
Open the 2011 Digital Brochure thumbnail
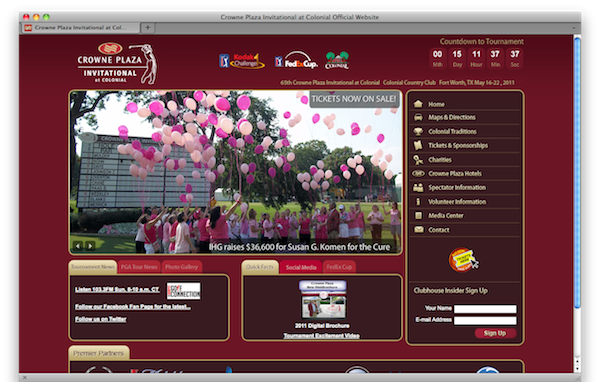323,300
